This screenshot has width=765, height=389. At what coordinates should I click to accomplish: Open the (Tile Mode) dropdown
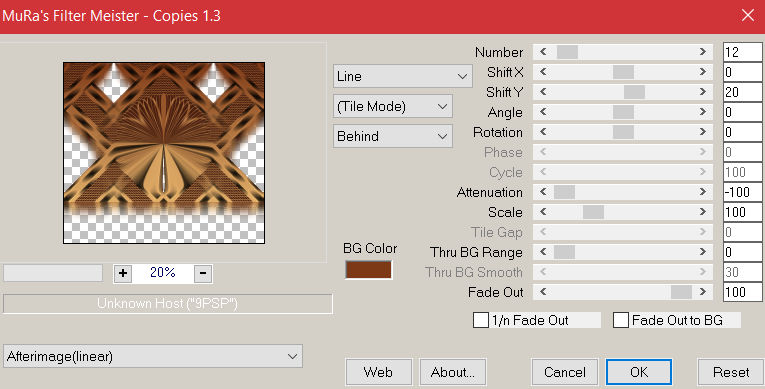[x=393, y=106]
